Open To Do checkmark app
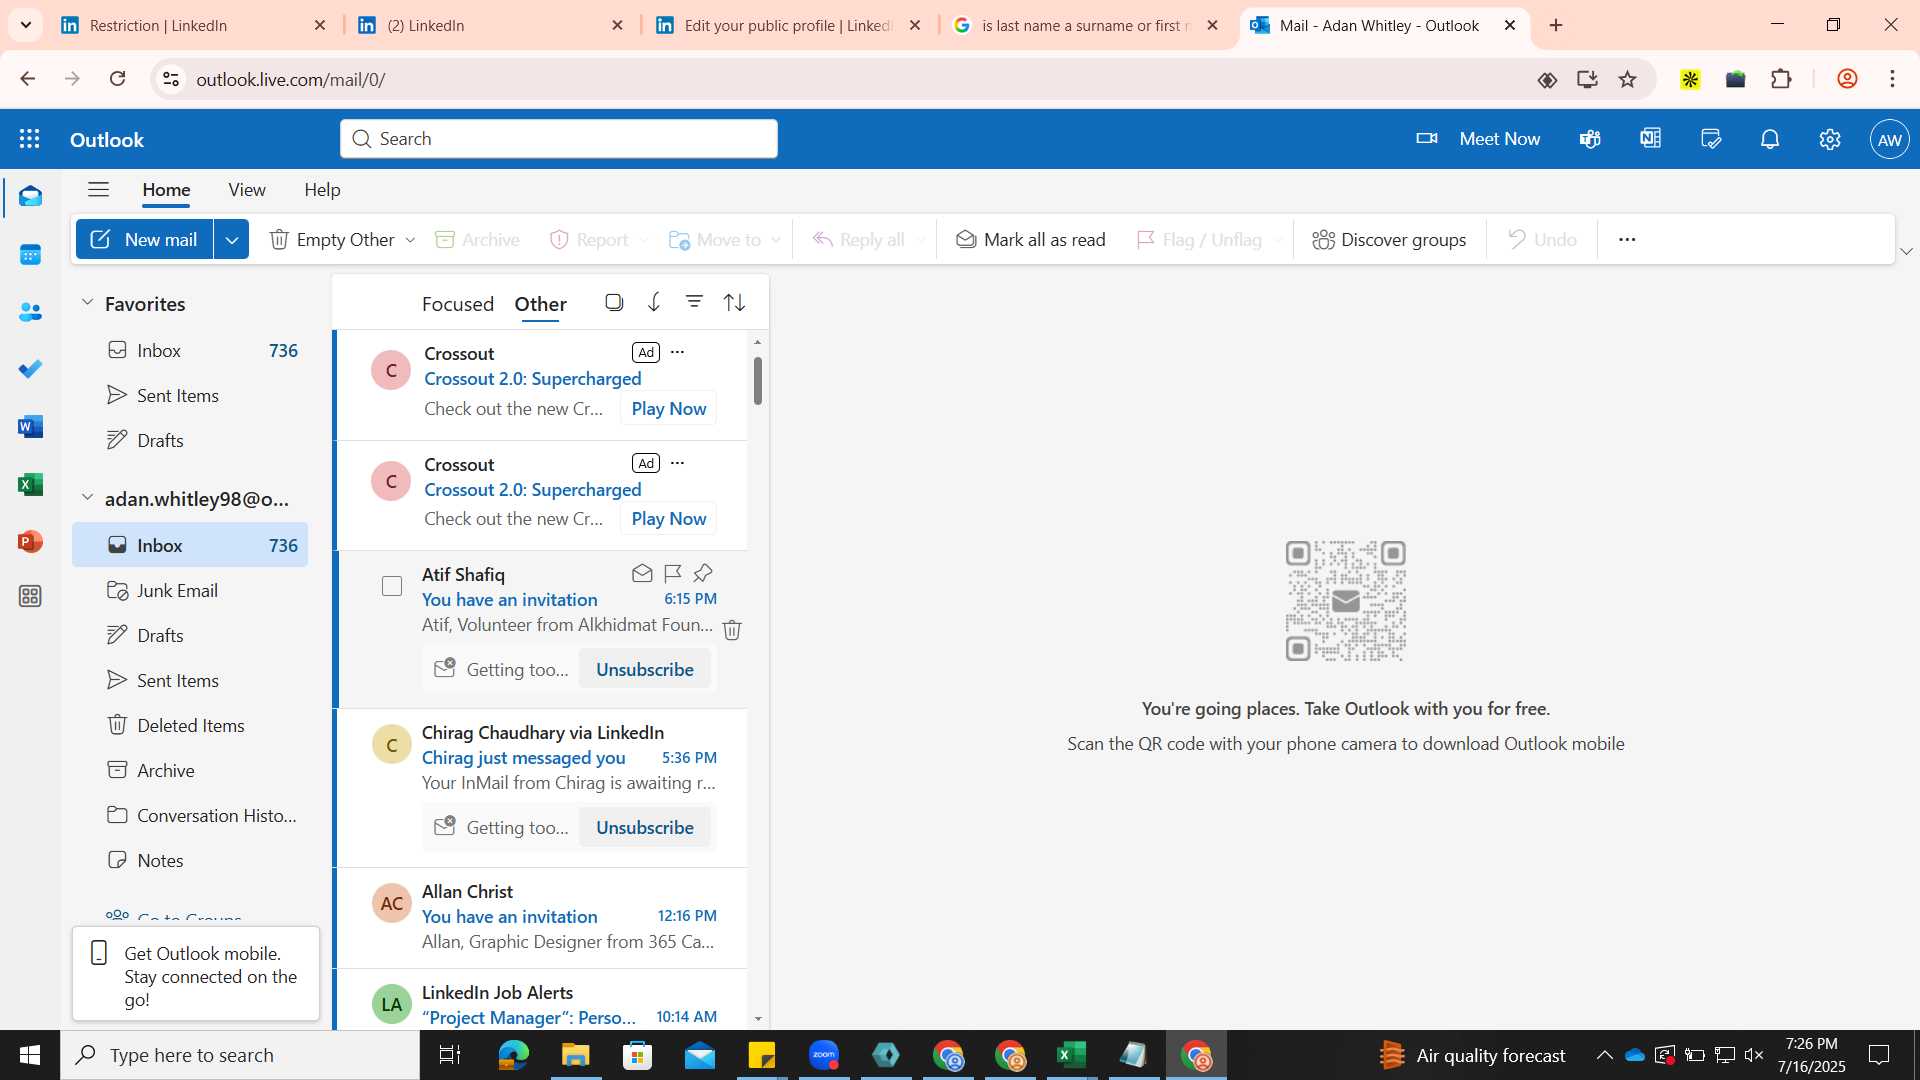This screenshot has height=1080, width=1920. pyautogui.click(x=30, y=369)
